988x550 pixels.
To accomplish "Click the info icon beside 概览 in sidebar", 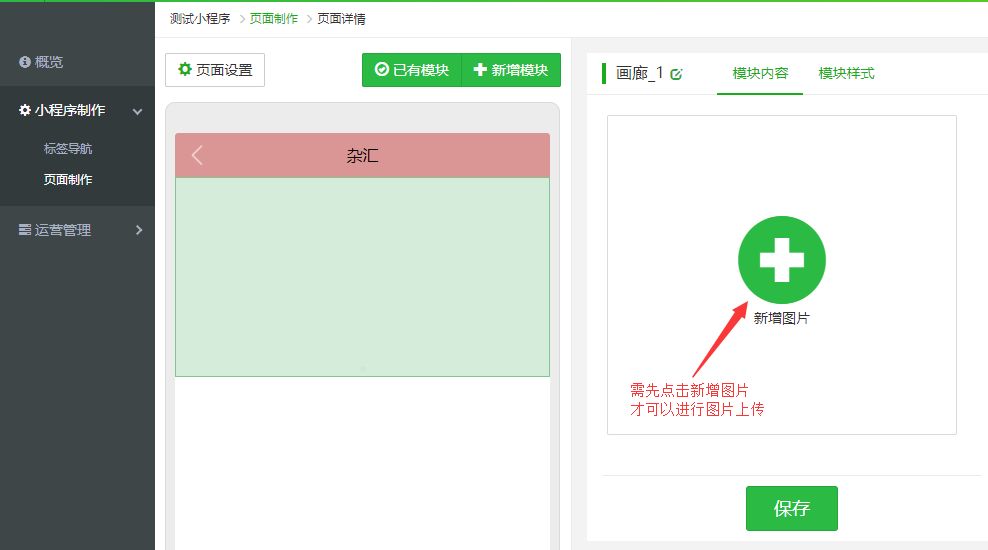I will pyautogui.click(x=25, y=62).
